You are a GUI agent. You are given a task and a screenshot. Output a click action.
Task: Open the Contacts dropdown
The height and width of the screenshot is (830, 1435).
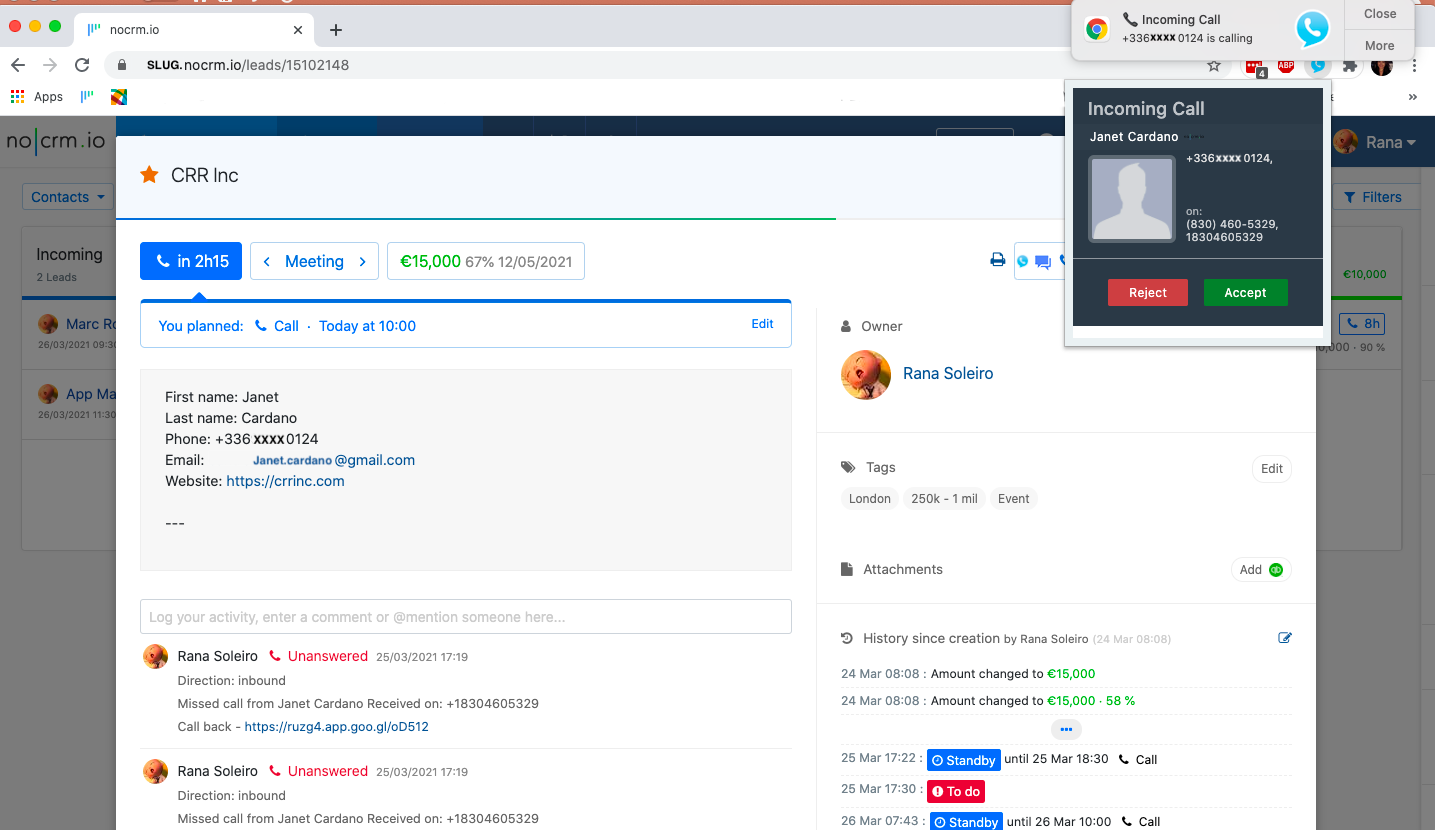click(66, 197)
